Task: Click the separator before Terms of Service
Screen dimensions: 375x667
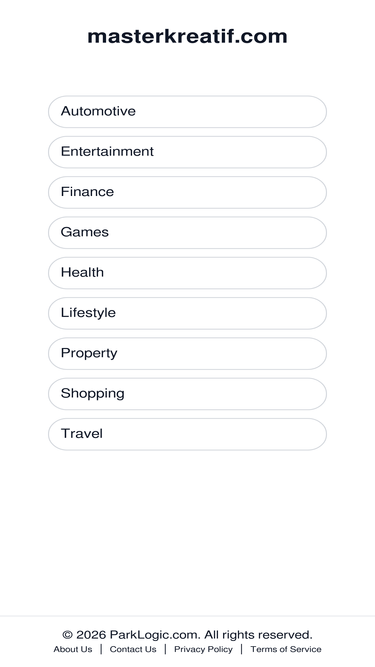Action: coord(241,649)
